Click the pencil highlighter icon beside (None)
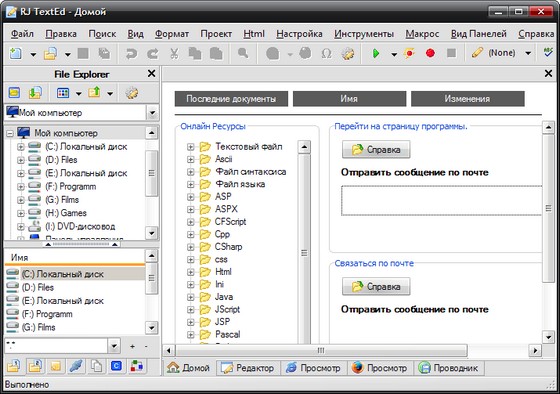 [477, 53]
